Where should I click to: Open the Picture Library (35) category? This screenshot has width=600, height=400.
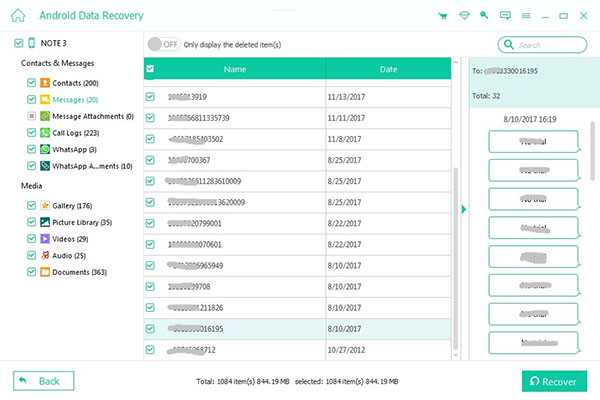coord(82,222)
